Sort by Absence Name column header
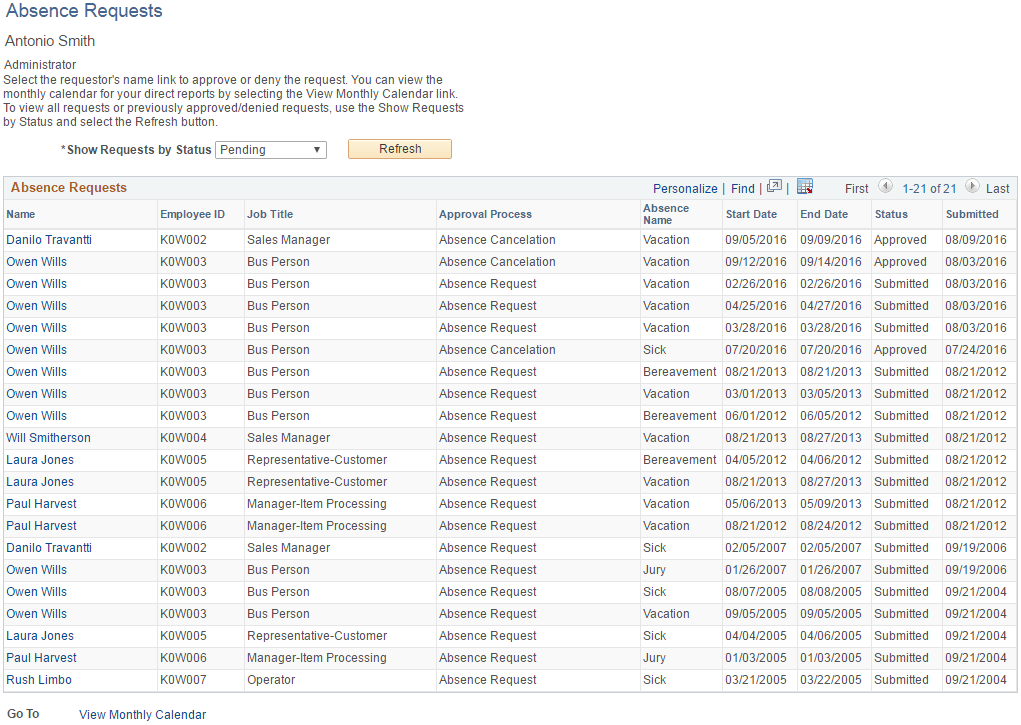 (x=665, y=214)
